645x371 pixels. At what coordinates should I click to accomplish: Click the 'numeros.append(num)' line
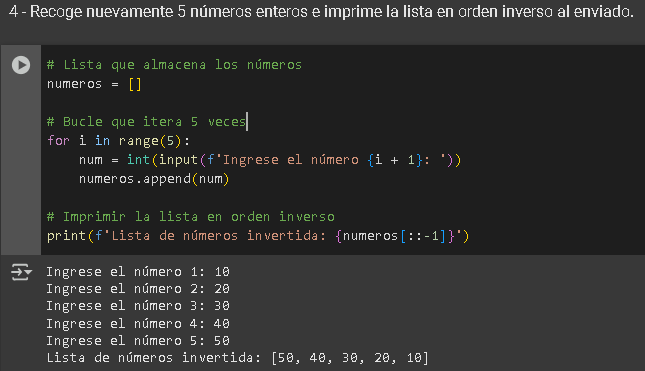[154, 179]
